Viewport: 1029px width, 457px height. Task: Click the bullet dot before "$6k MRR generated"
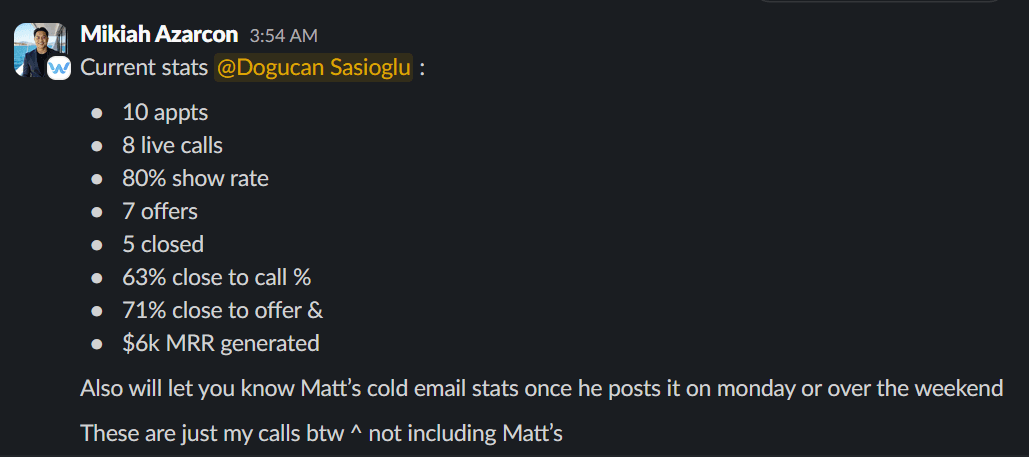(x=97, y=344)
